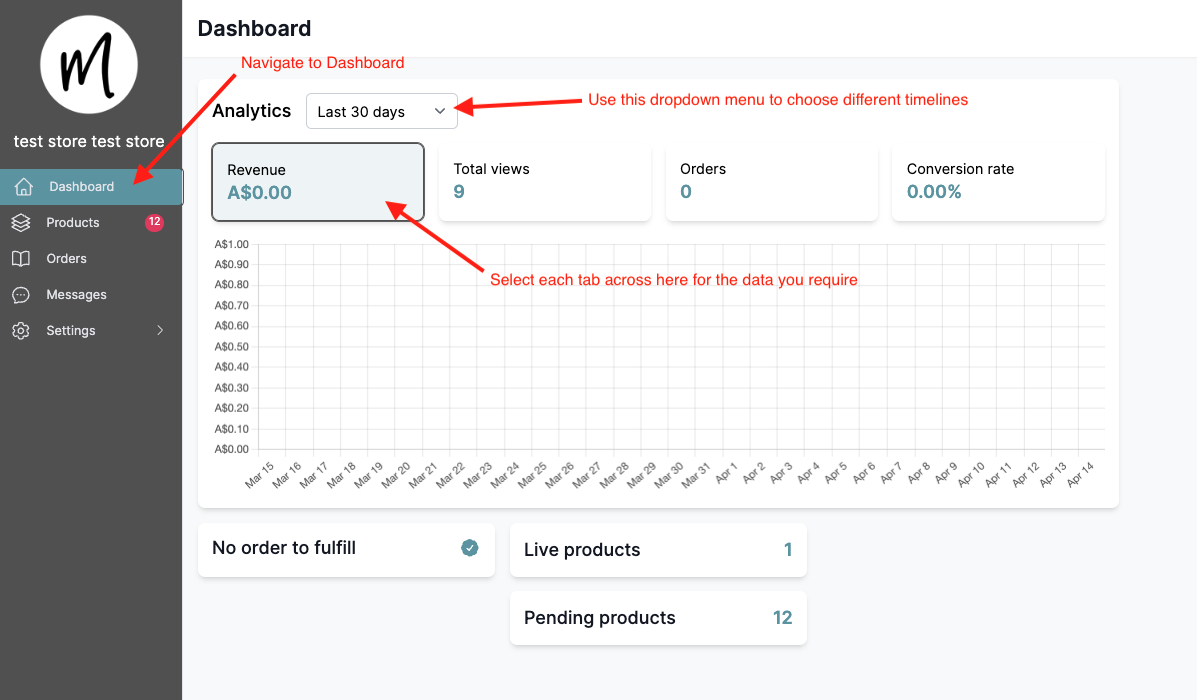Switch to the Total views tab
The image size is (1197, 700).
pos(545,182)
